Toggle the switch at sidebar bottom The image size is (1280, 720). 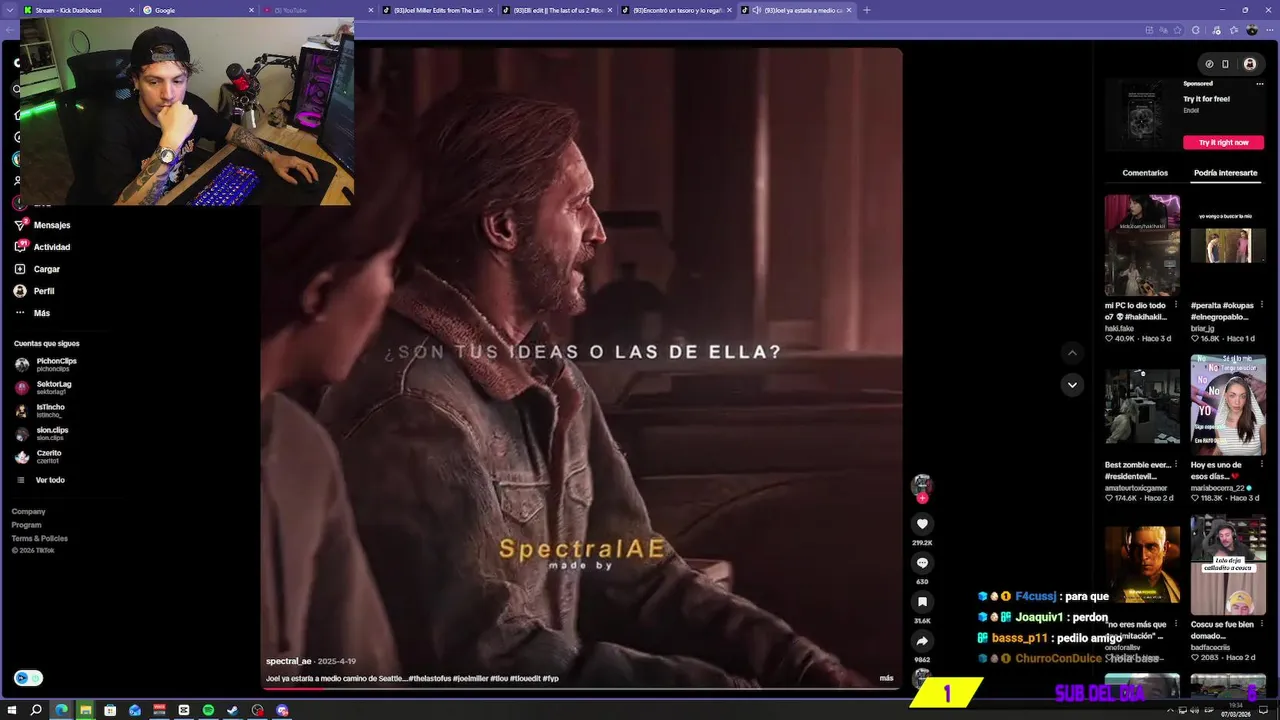(28, 678)
